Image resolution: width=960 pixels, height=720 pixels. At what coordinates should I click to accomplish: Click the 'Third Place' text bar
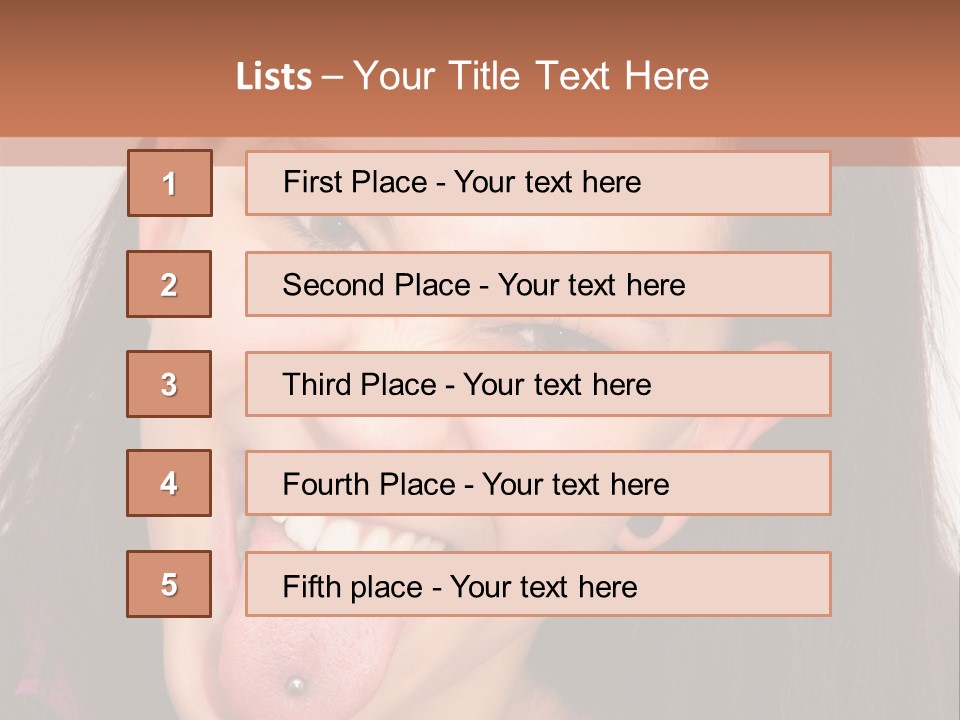[x=538, y=384]
